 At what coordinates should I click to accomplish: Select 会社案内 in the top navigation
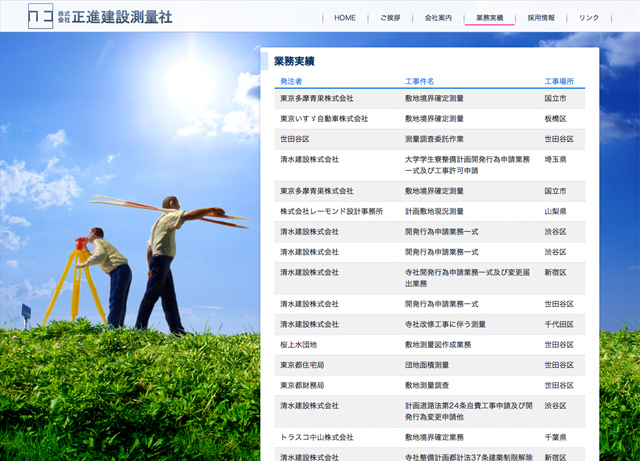coord(438,18)
